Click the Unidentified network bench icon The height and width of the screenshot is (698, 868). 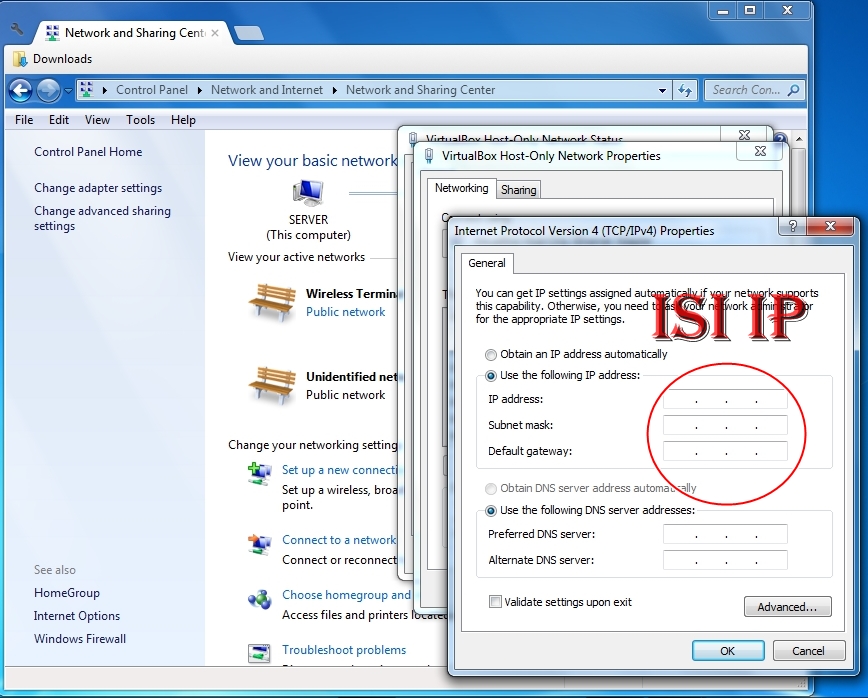pos(271,385)
